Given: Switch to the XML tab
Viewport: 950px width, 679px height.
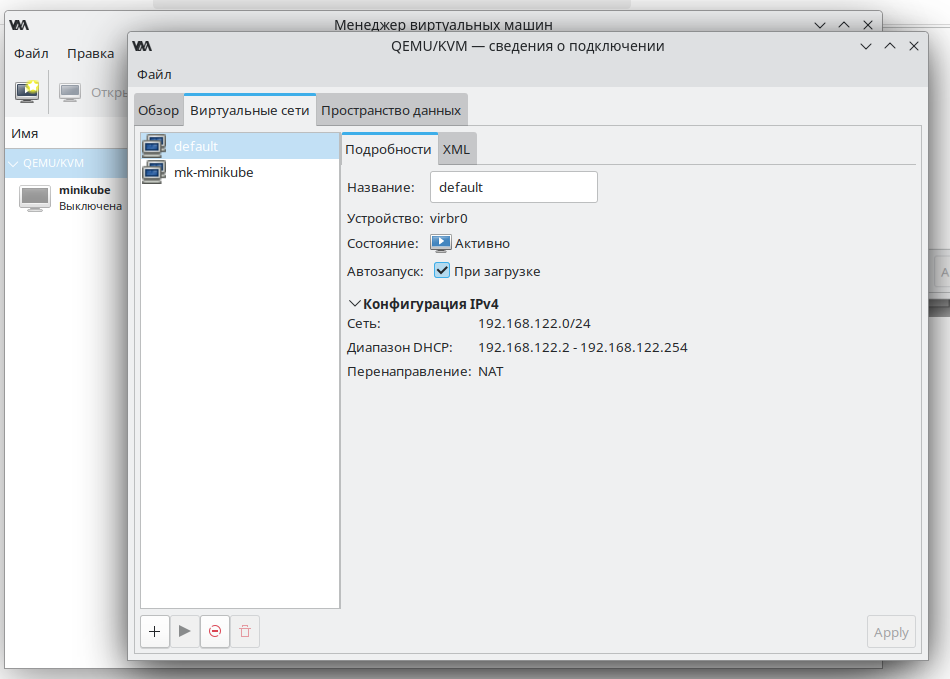Looking at the screenshot, I should point(456,149).
